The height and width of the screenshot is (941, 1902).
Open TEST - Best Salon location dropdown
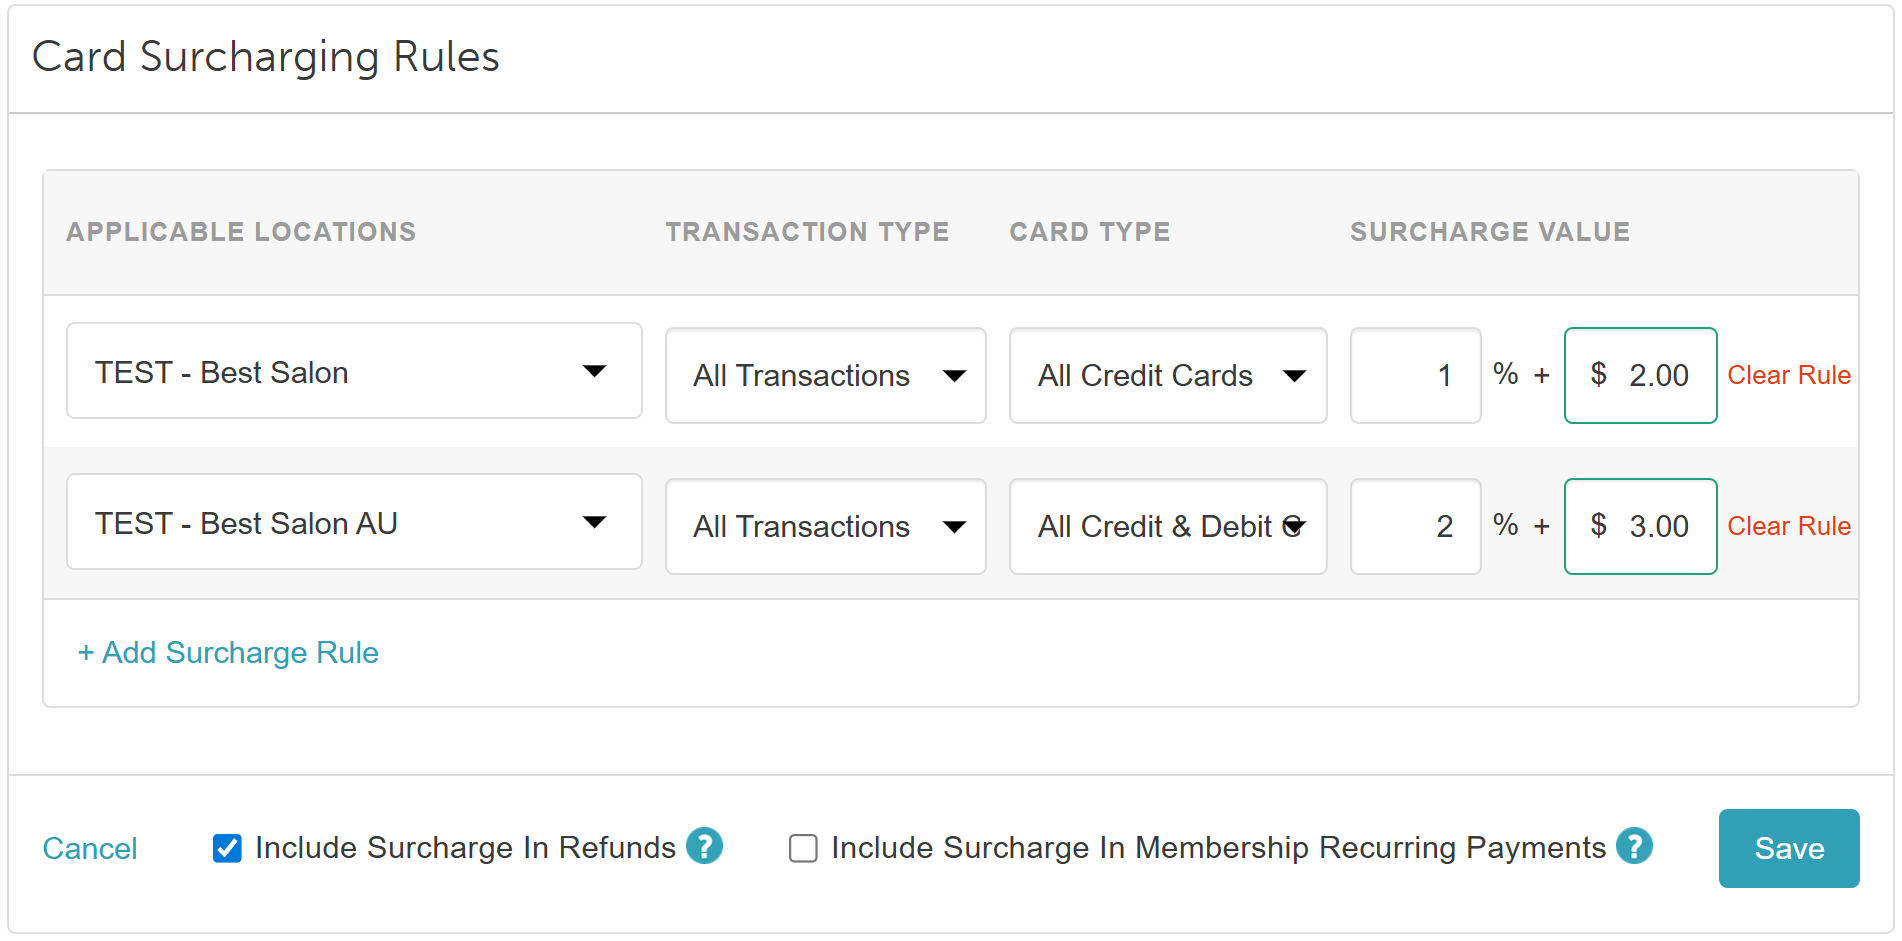[x=354, y=371]
